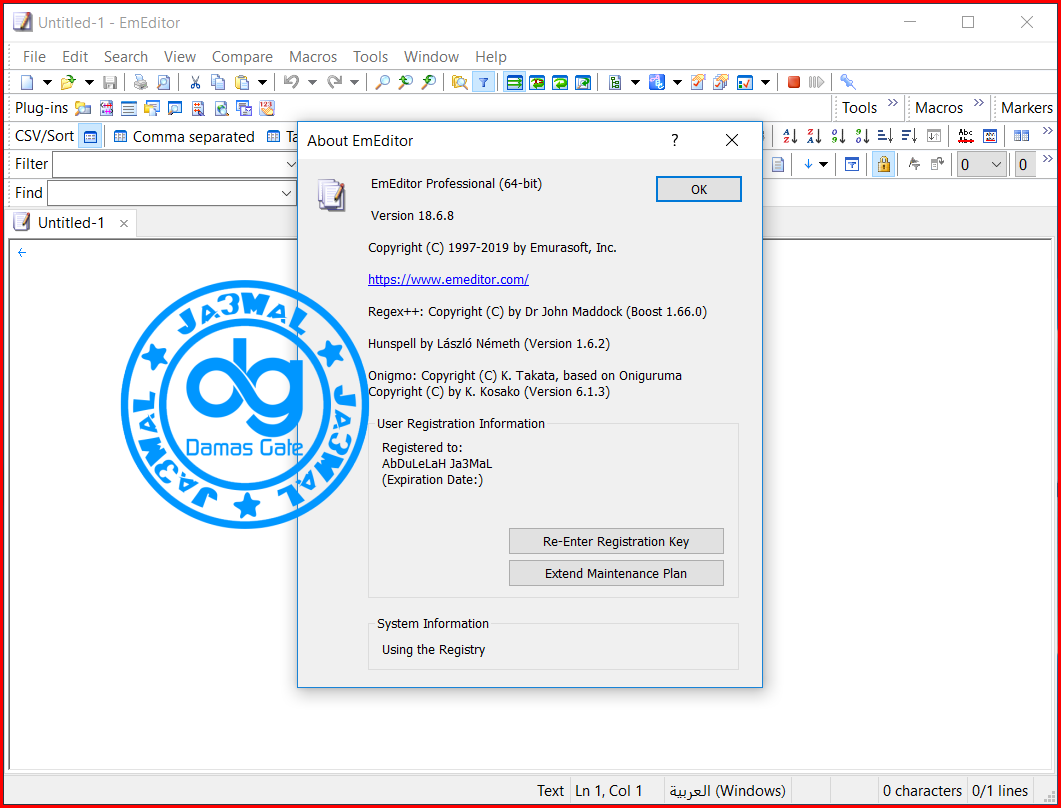Open Print Preview icon
This screenshot has width=1061, height=808.
click(x=164, y=83)
